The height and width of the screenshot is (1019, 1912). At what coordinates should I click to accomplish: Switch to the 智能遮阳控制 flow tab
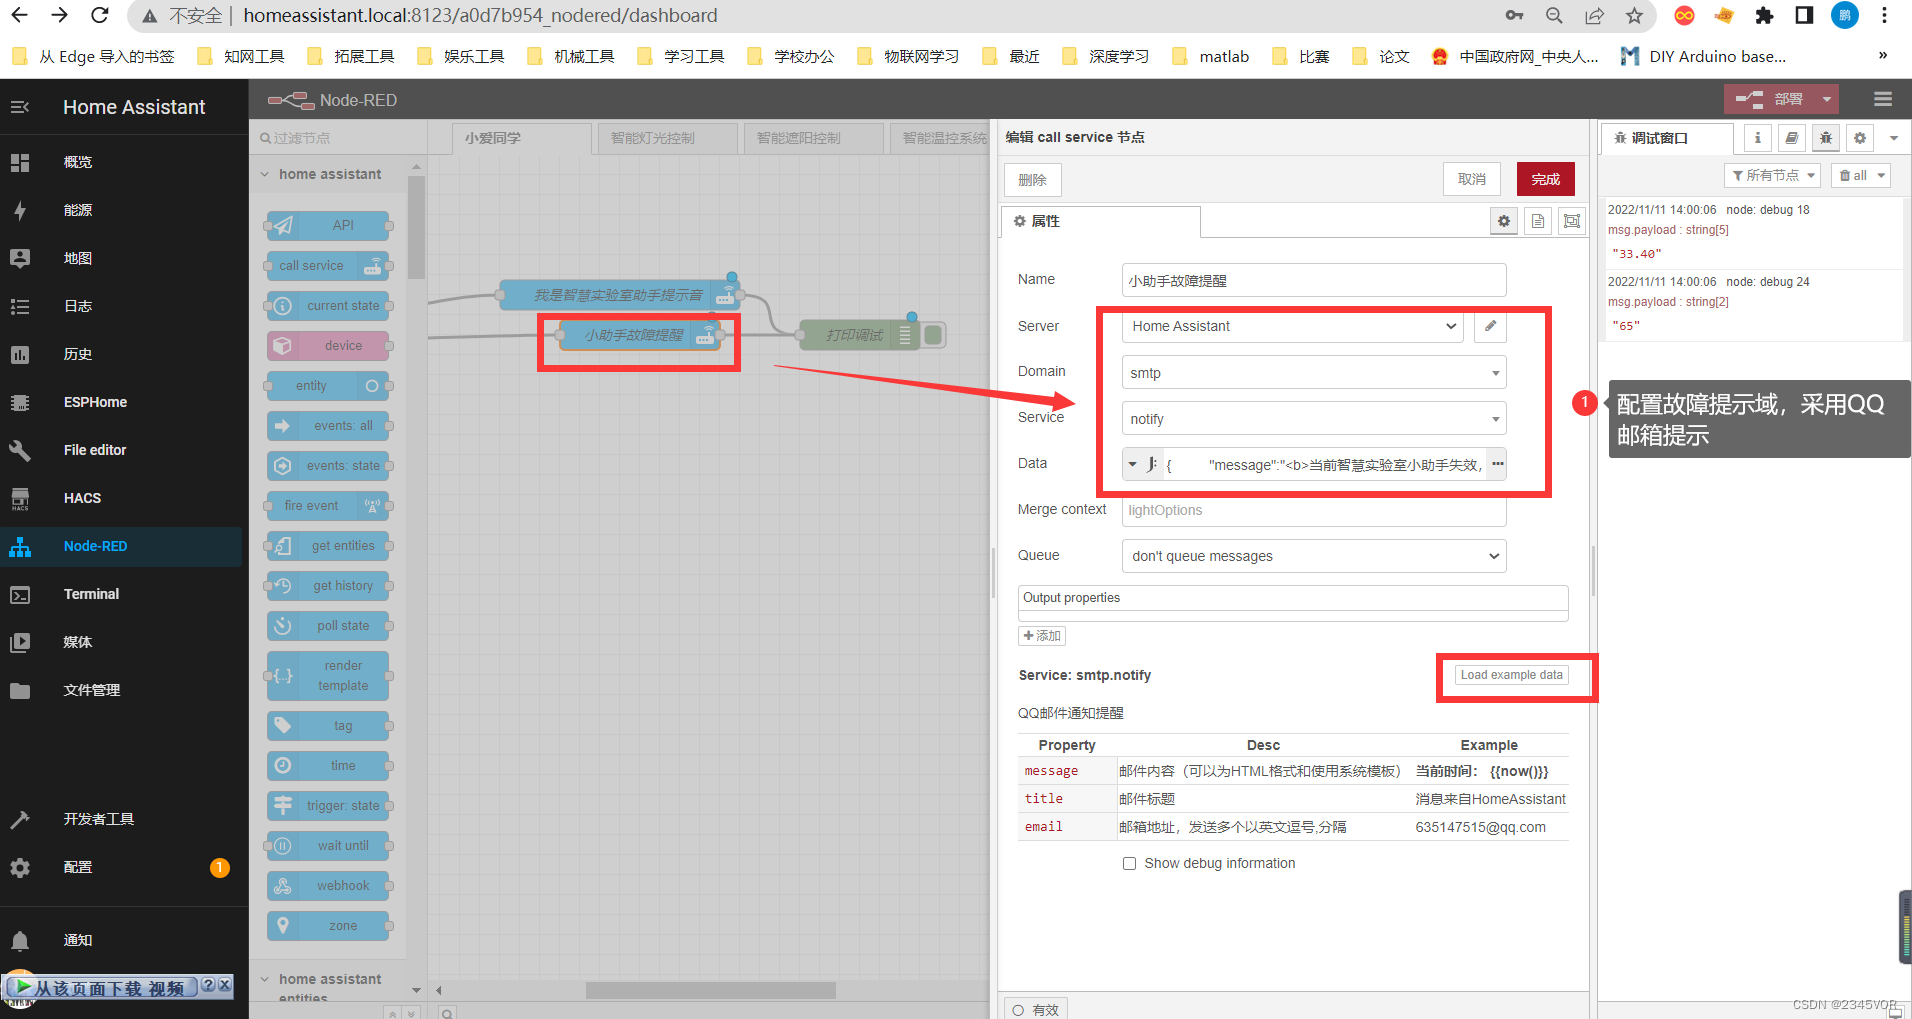pyautogui.click(x=812, y=138)
